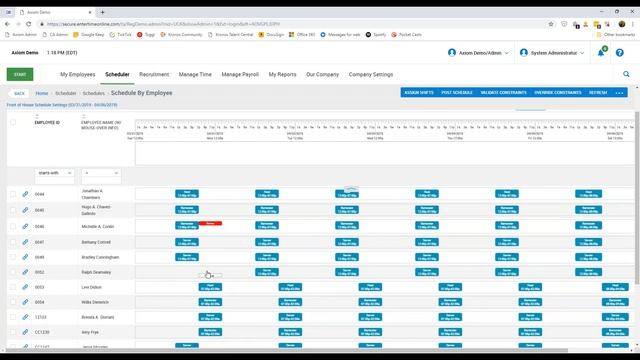Image resolution: width=640 pixels, height=360 pixels.
Task: Open Chrome profile avatar
Action: pos(622,24)
